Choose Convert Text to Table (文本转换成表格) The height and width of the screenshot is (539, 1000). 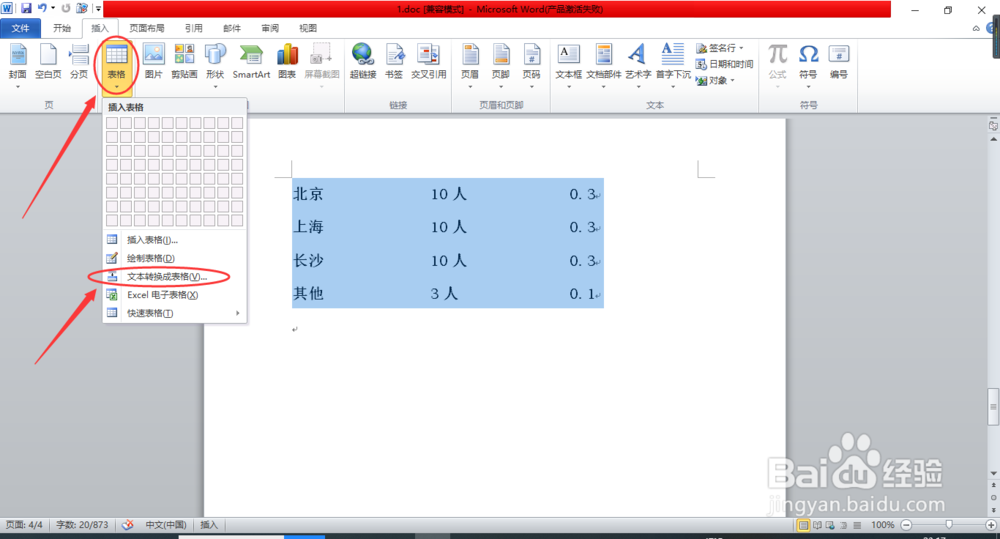(x=175, y=277)
